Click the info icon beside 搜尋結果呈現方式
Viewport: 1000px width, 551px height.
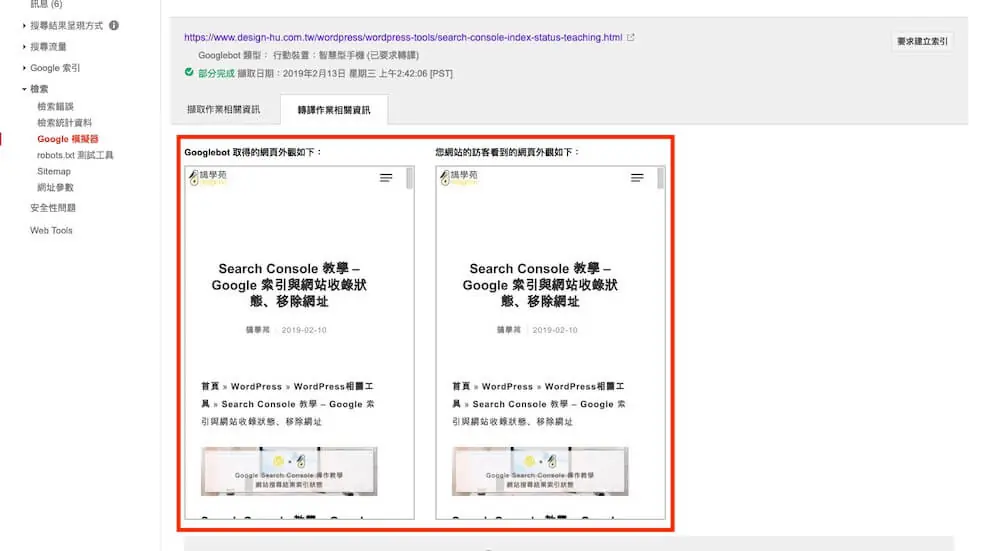pyautogui.click(x=114, y=26)
